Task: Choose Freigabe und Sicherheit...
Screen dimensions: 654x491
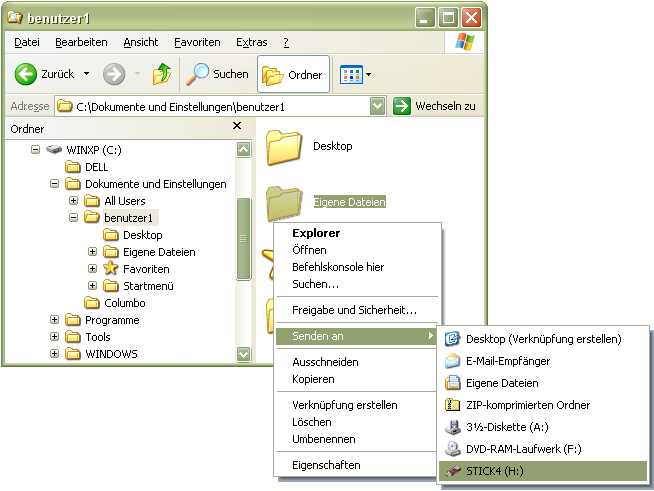Action: click(x=357, y=310)
